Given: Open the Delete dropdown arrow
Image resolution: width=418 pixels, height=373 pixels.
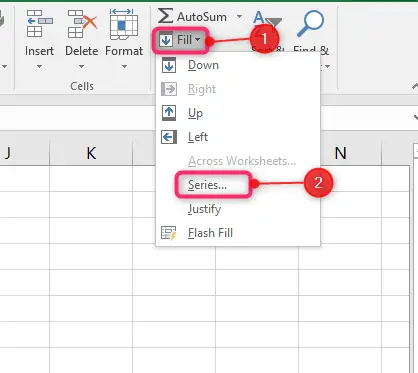Looking at the screenshot, I should [x=82, y=67].
